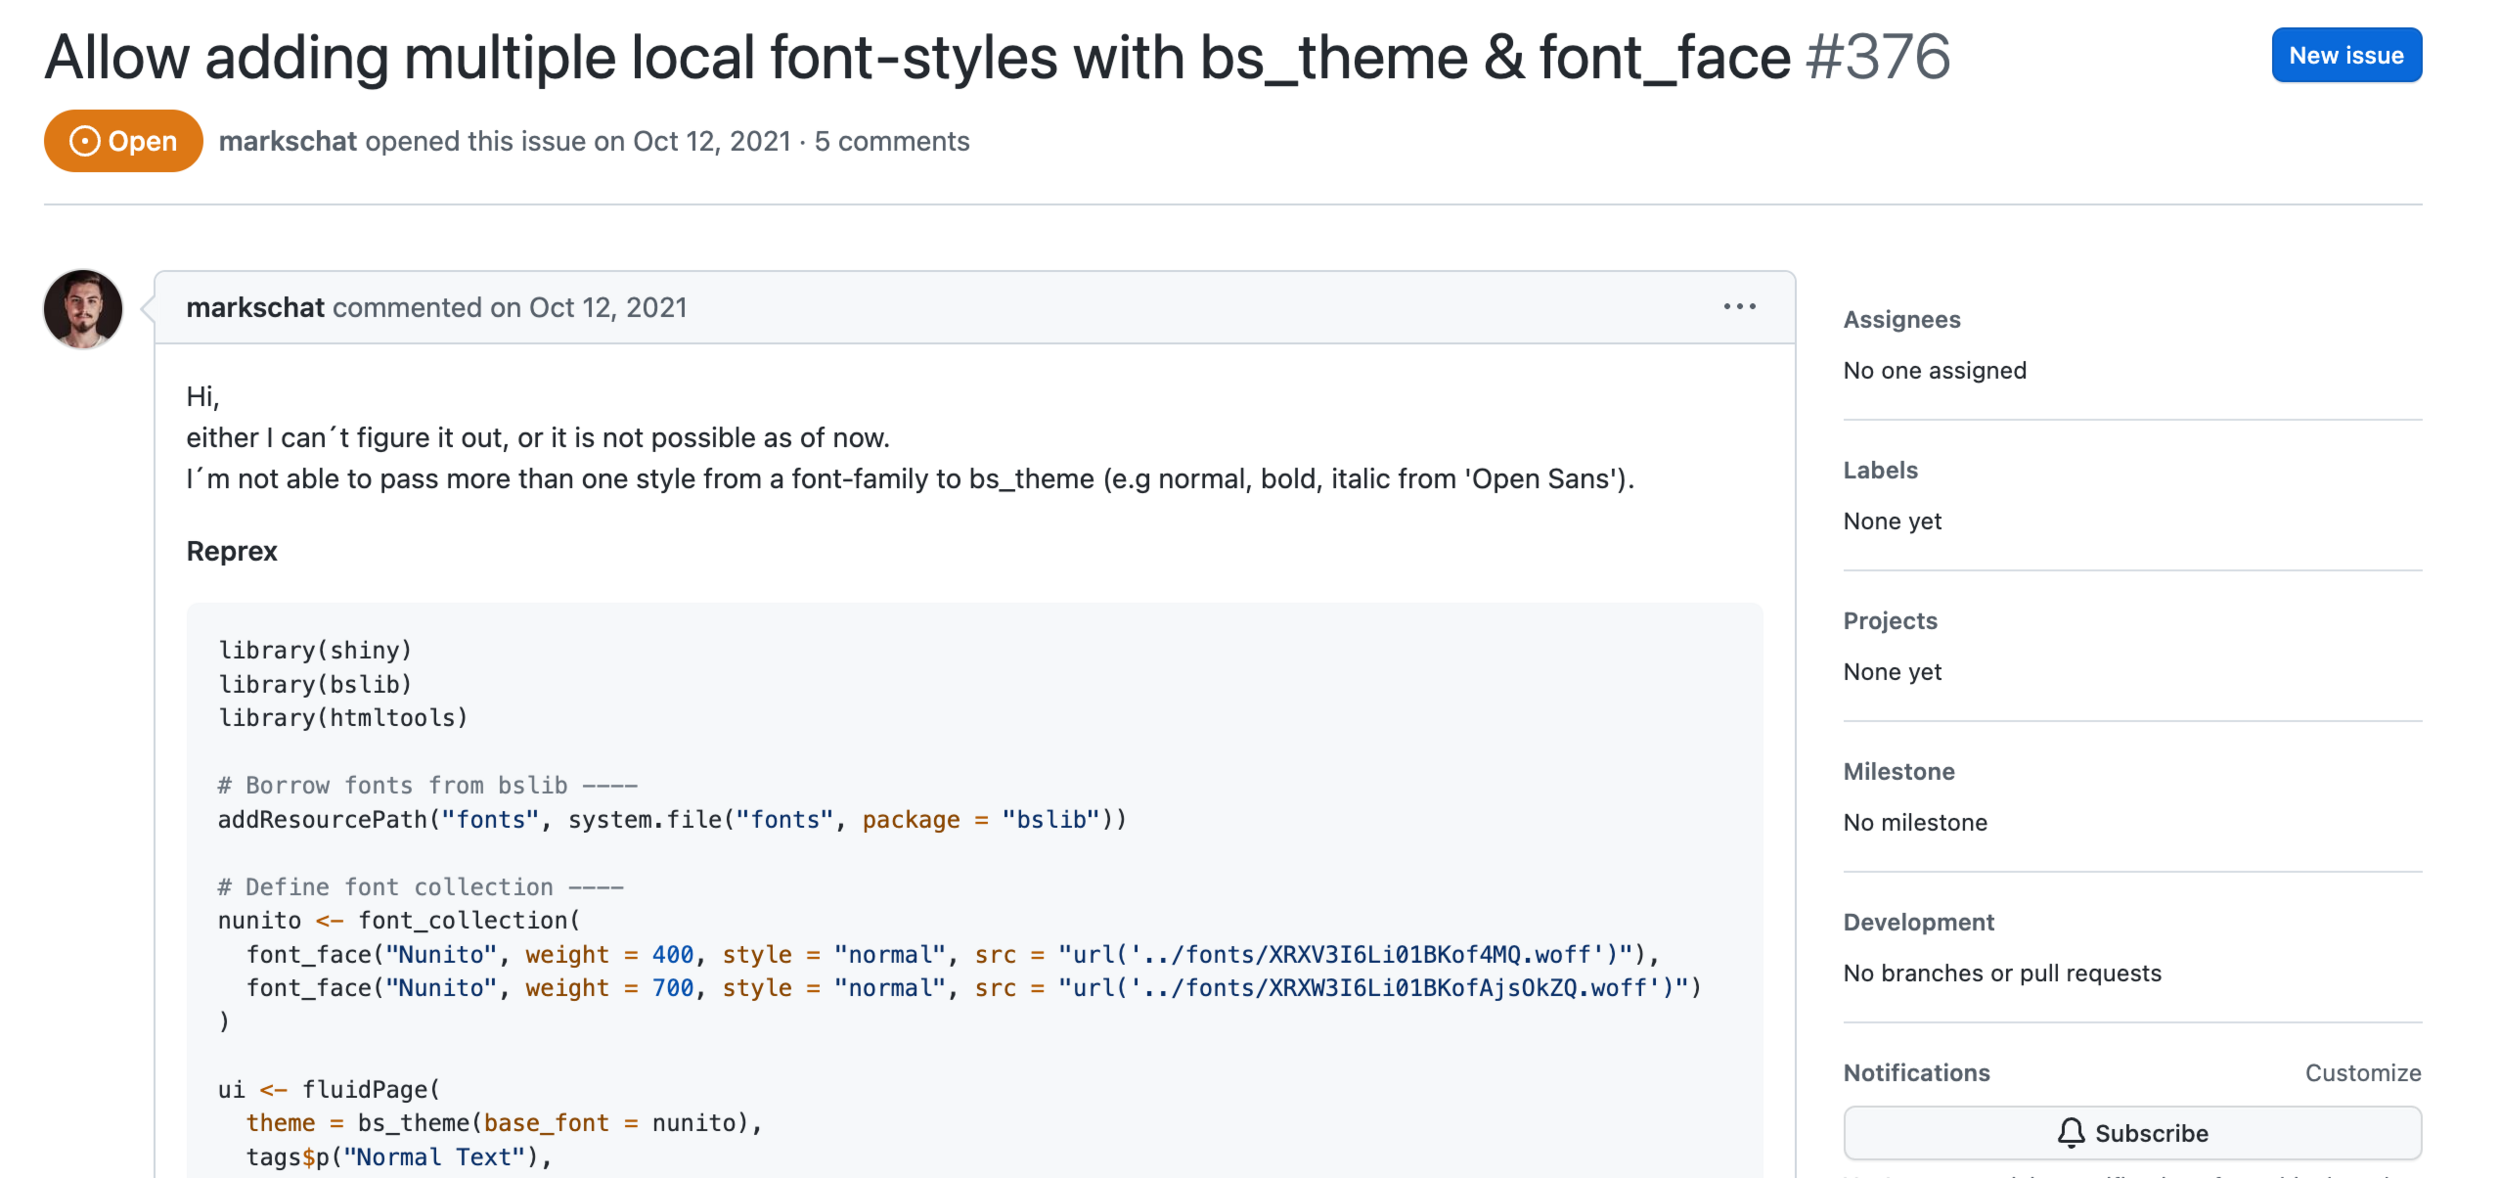Click 'No branches or pull requests' text
2500x1178 pixels.
click(2001, 973)
